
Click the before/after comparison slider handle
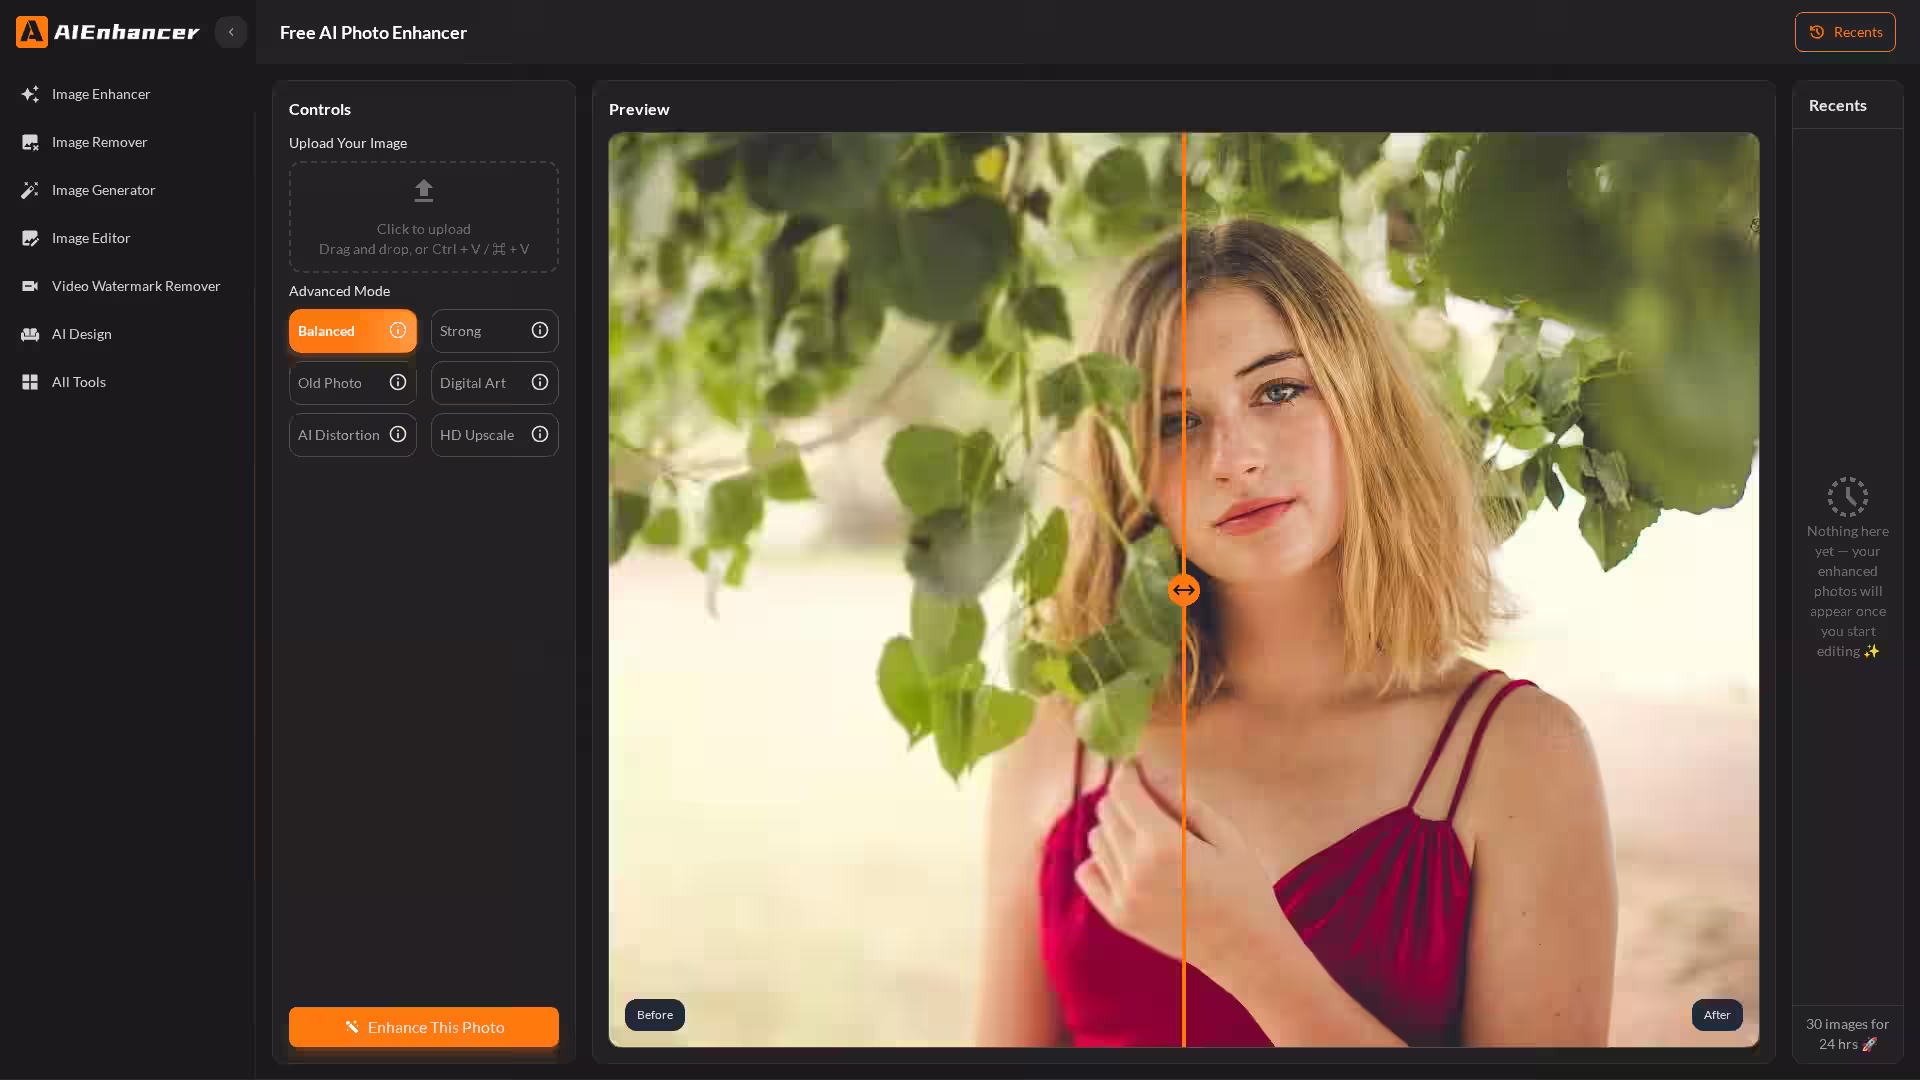click(1184, 590)
